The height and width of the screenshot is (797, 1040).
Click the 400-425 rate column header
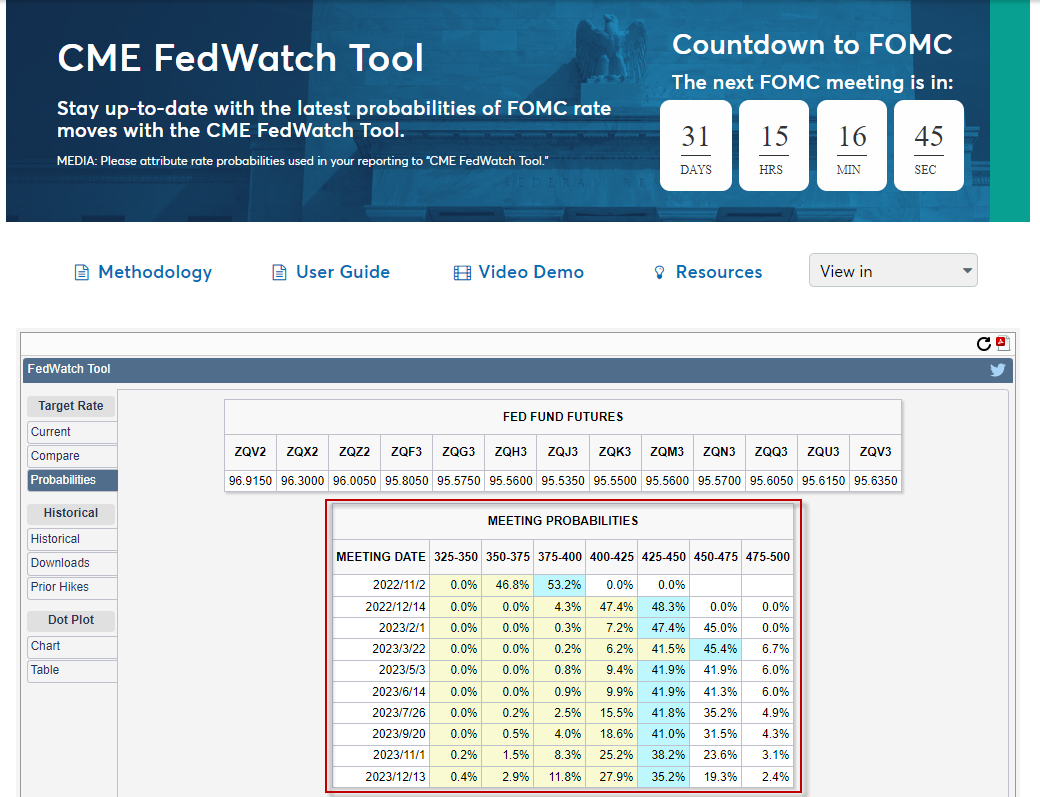(x=612, y=557)
